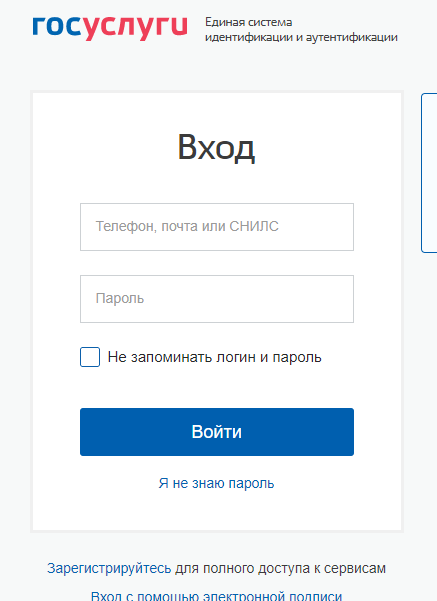Click the red 'услуги' part of the logo
Viewport: 437px width, 601px height.
pos(135,28)
